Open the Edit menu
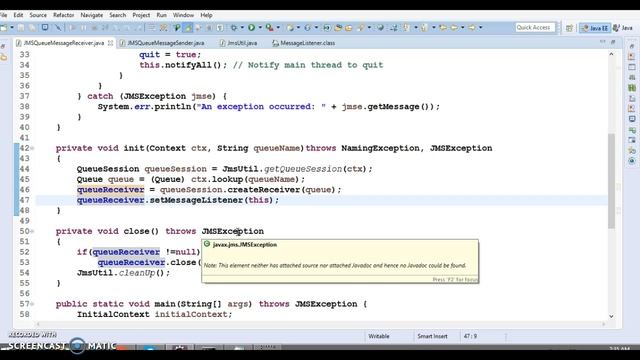The height and width of the screenshot is (360, 640). pos(18,15)
